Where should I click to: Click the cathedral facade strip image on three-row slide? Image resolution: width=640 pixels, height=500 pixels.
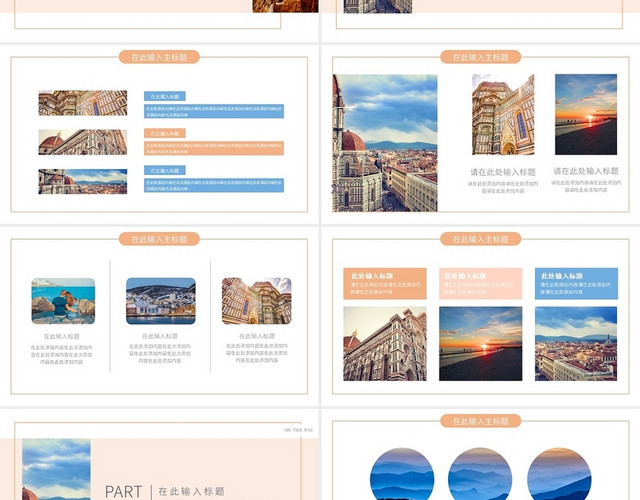pos(83,103)
